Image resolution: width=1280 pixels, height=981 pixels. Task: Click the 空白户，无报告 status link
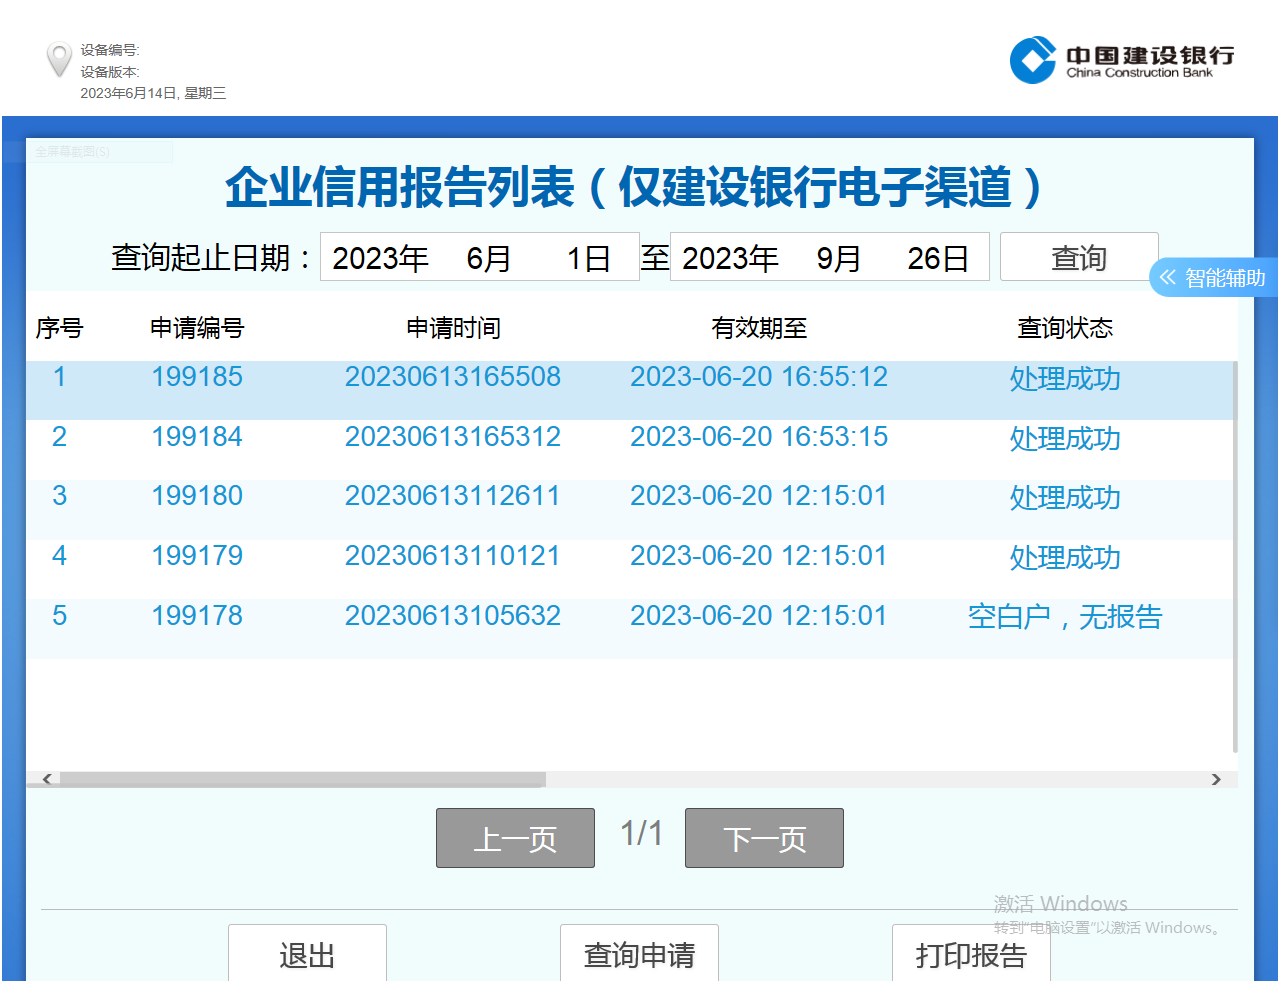pos(1065,617)
